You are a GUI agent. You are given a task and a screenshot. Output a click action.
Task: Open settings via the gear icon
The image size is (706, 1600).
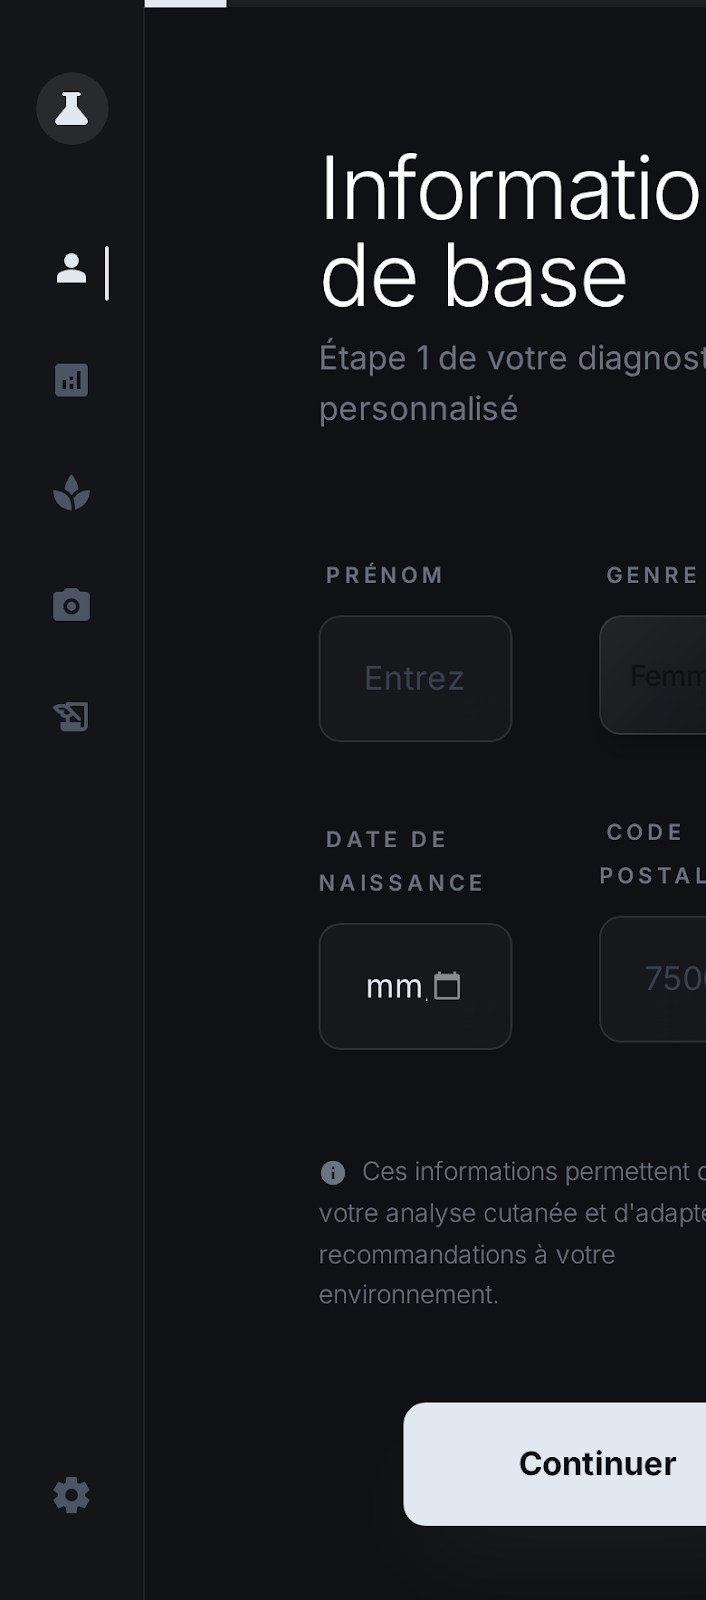tap(72, 1495)
